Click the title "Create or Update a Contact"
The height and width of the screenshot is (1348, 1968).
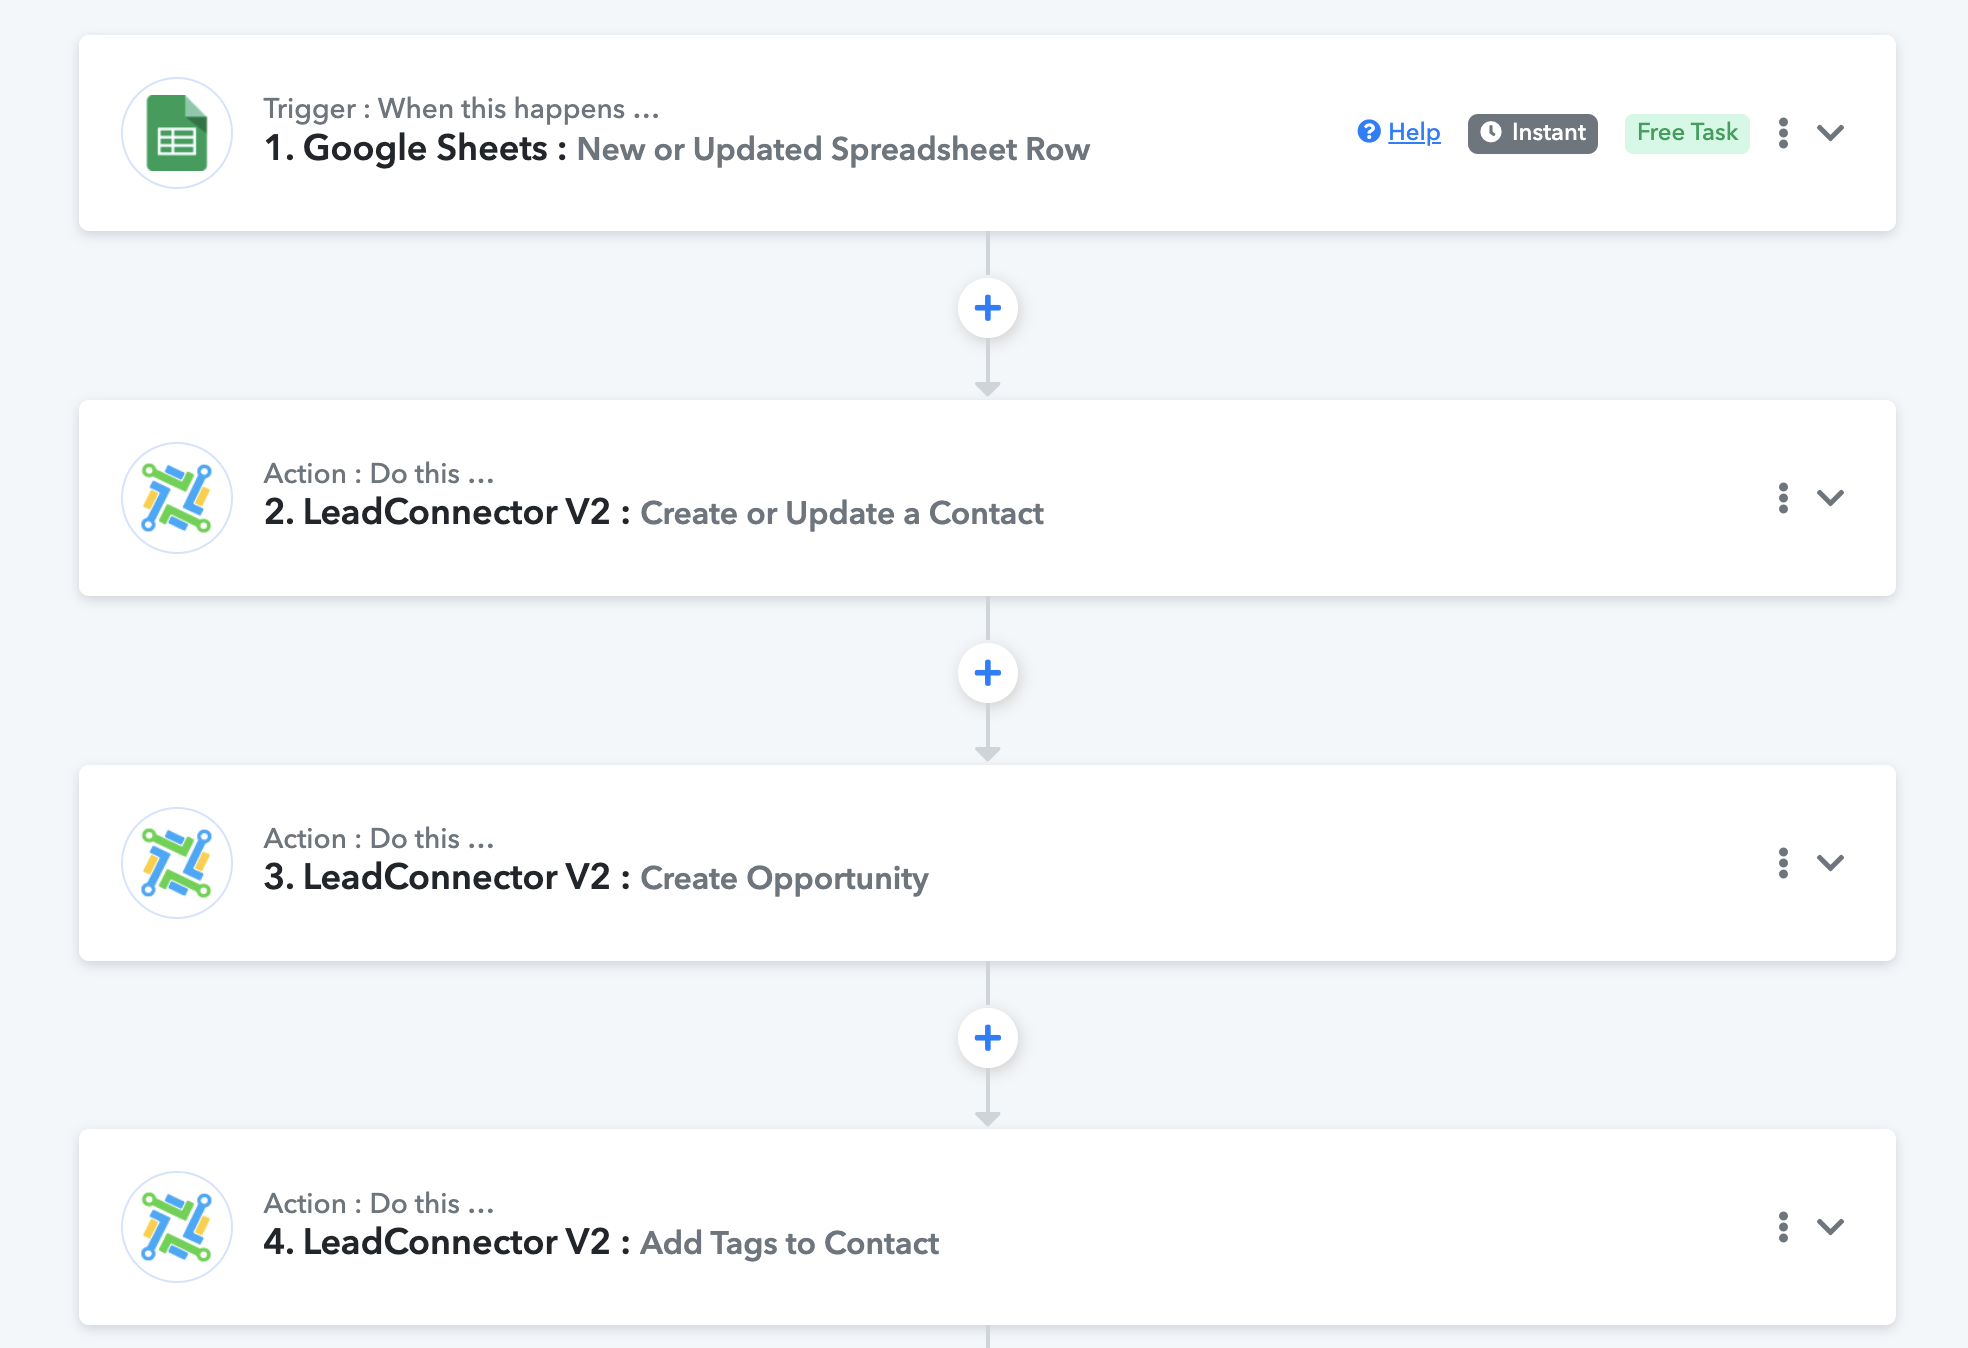[x=842, y=514]
